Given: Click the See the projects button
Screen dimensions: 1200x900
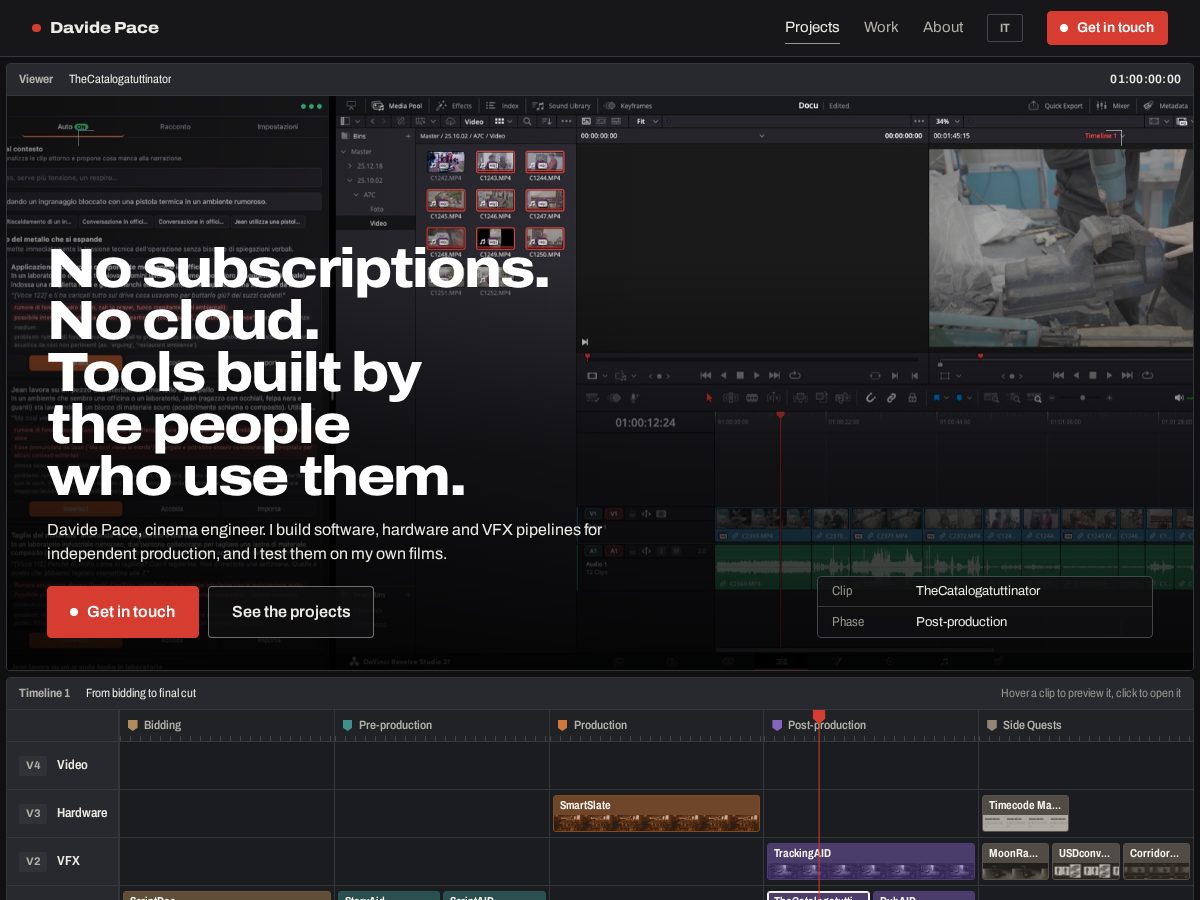Looking at the screenshot, I should (x=291, y=612).
